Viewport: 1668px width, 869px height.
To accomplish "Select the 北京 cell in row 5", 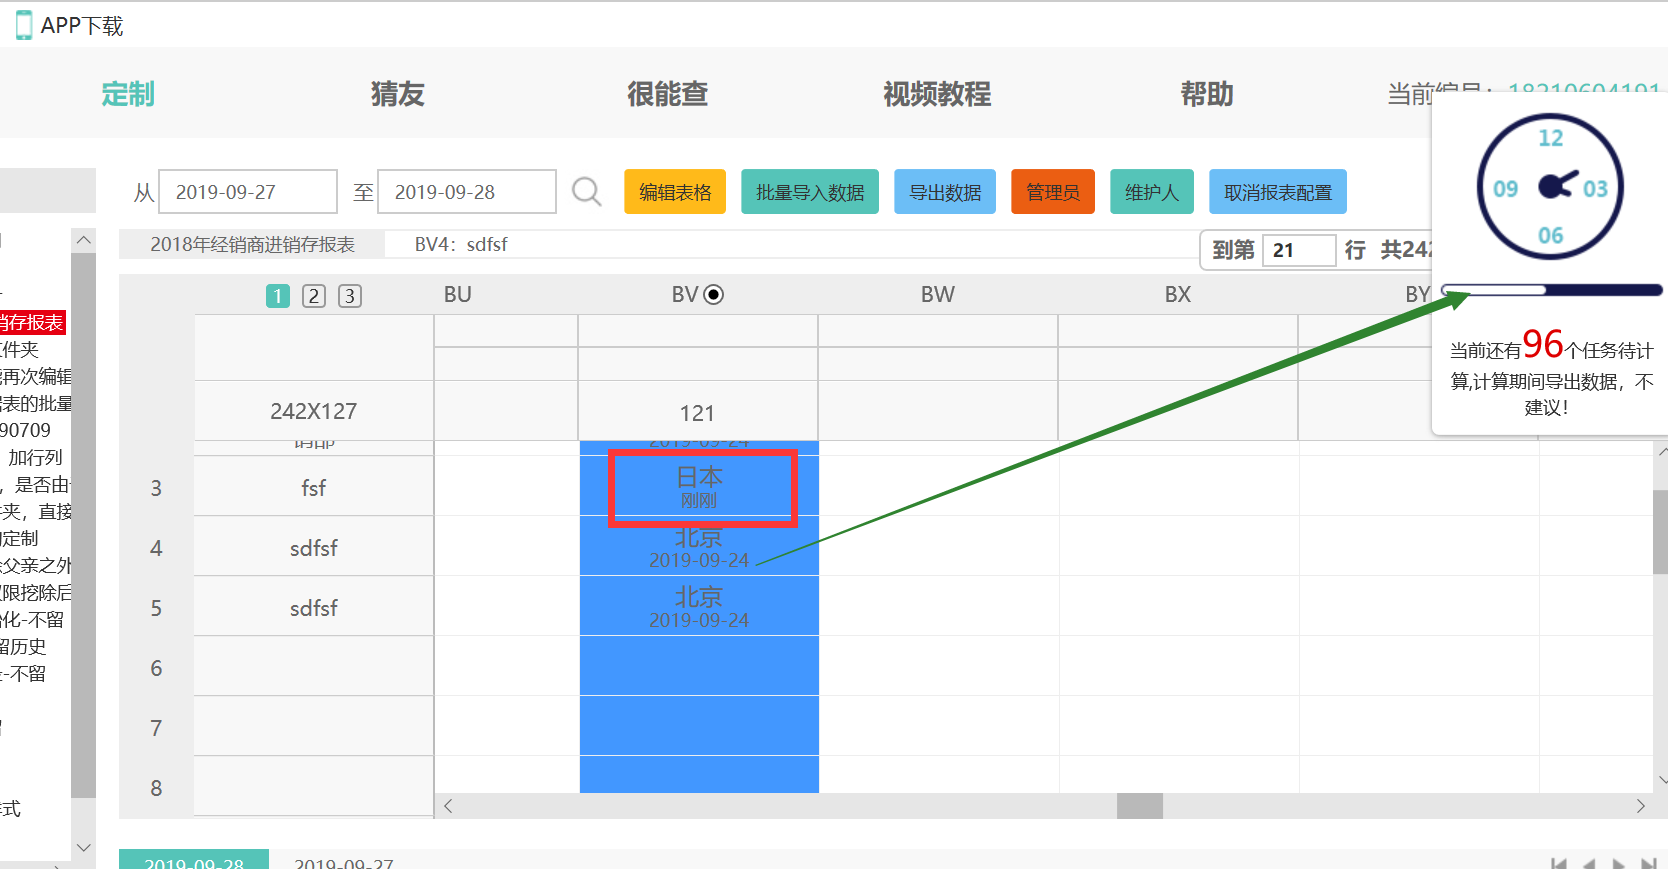I will pos(699,607).
